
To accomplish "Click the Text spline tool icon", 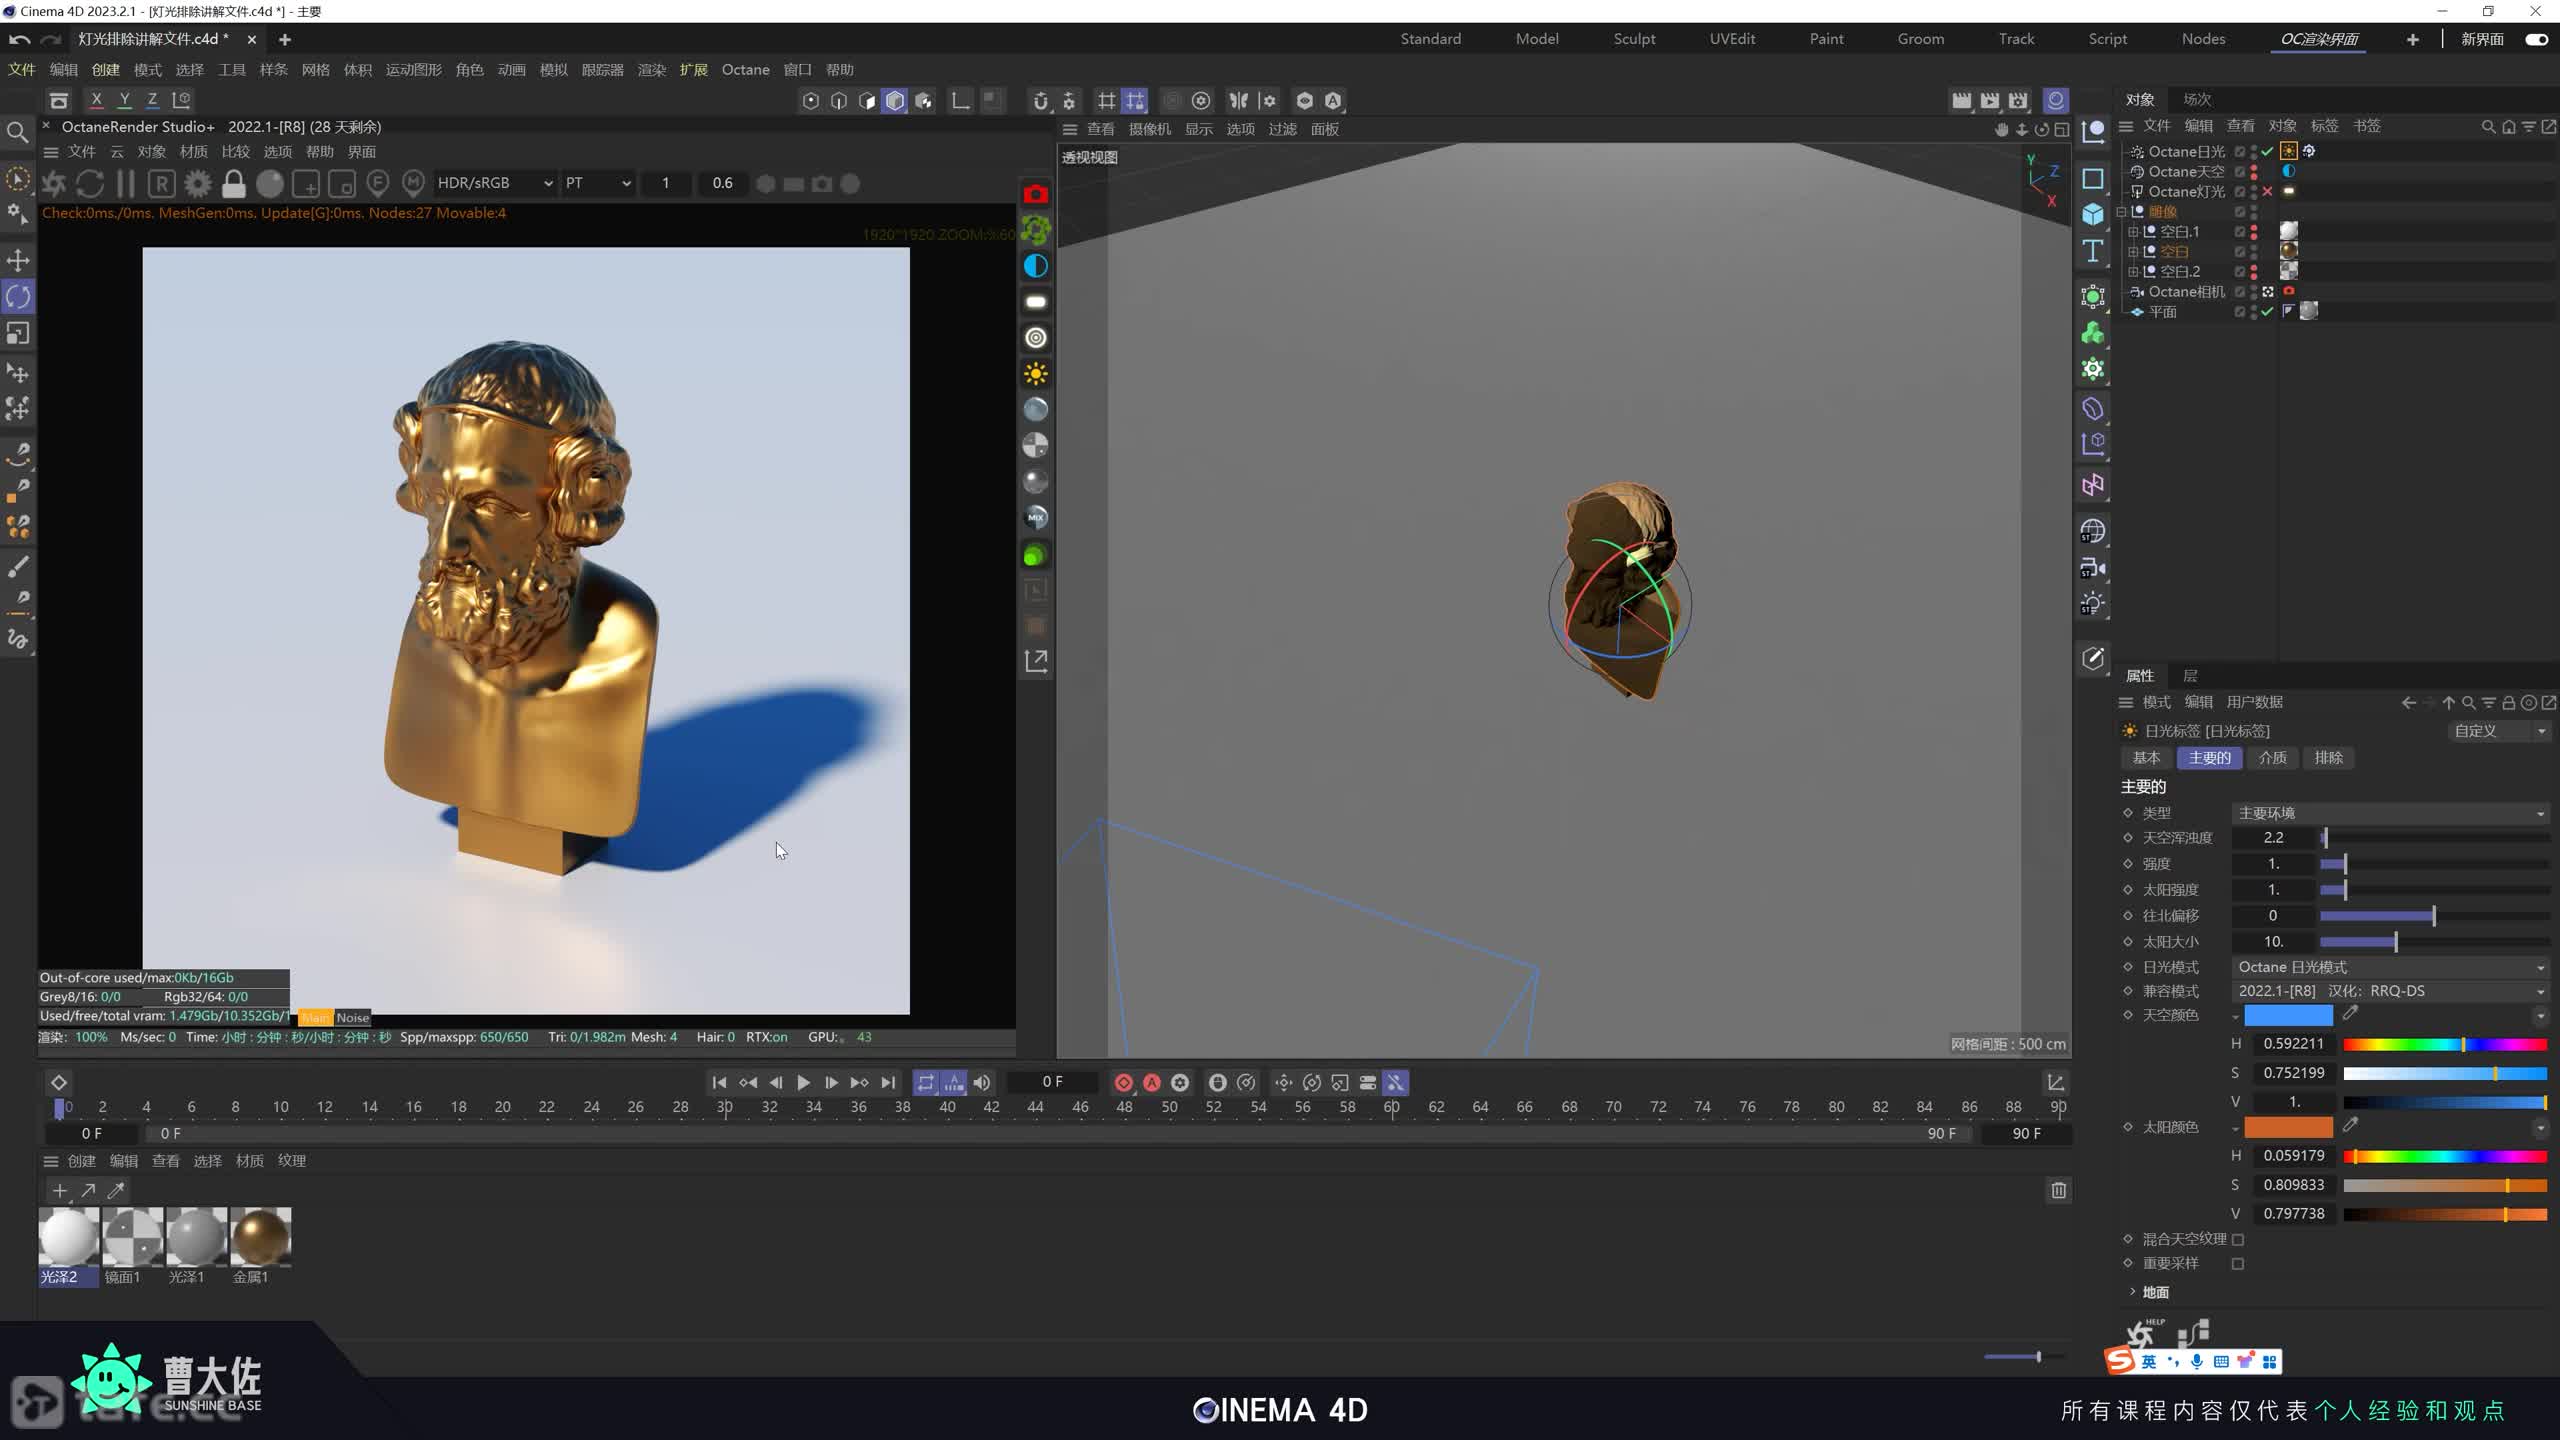I will (x=2093, y=251).
